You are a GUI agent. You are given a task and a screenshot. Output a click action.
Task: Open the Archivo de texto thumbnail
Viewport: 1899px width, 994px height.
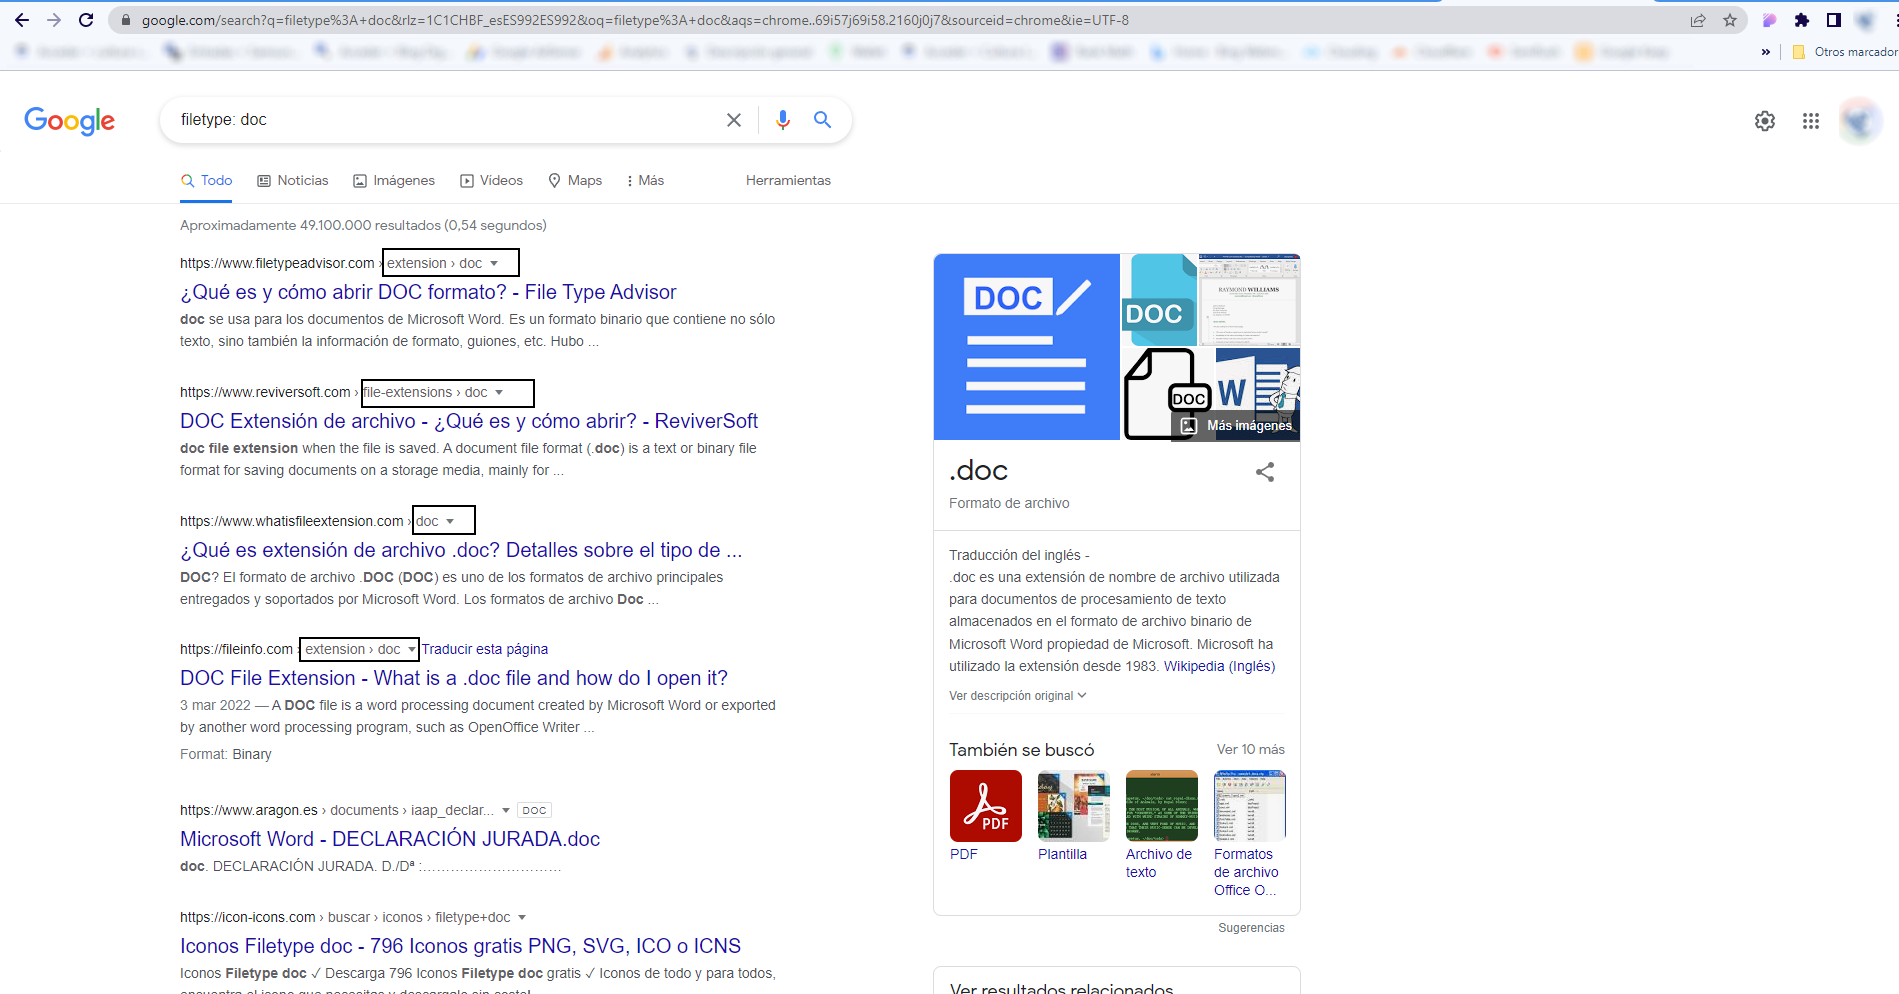[x=1162, y=806]
